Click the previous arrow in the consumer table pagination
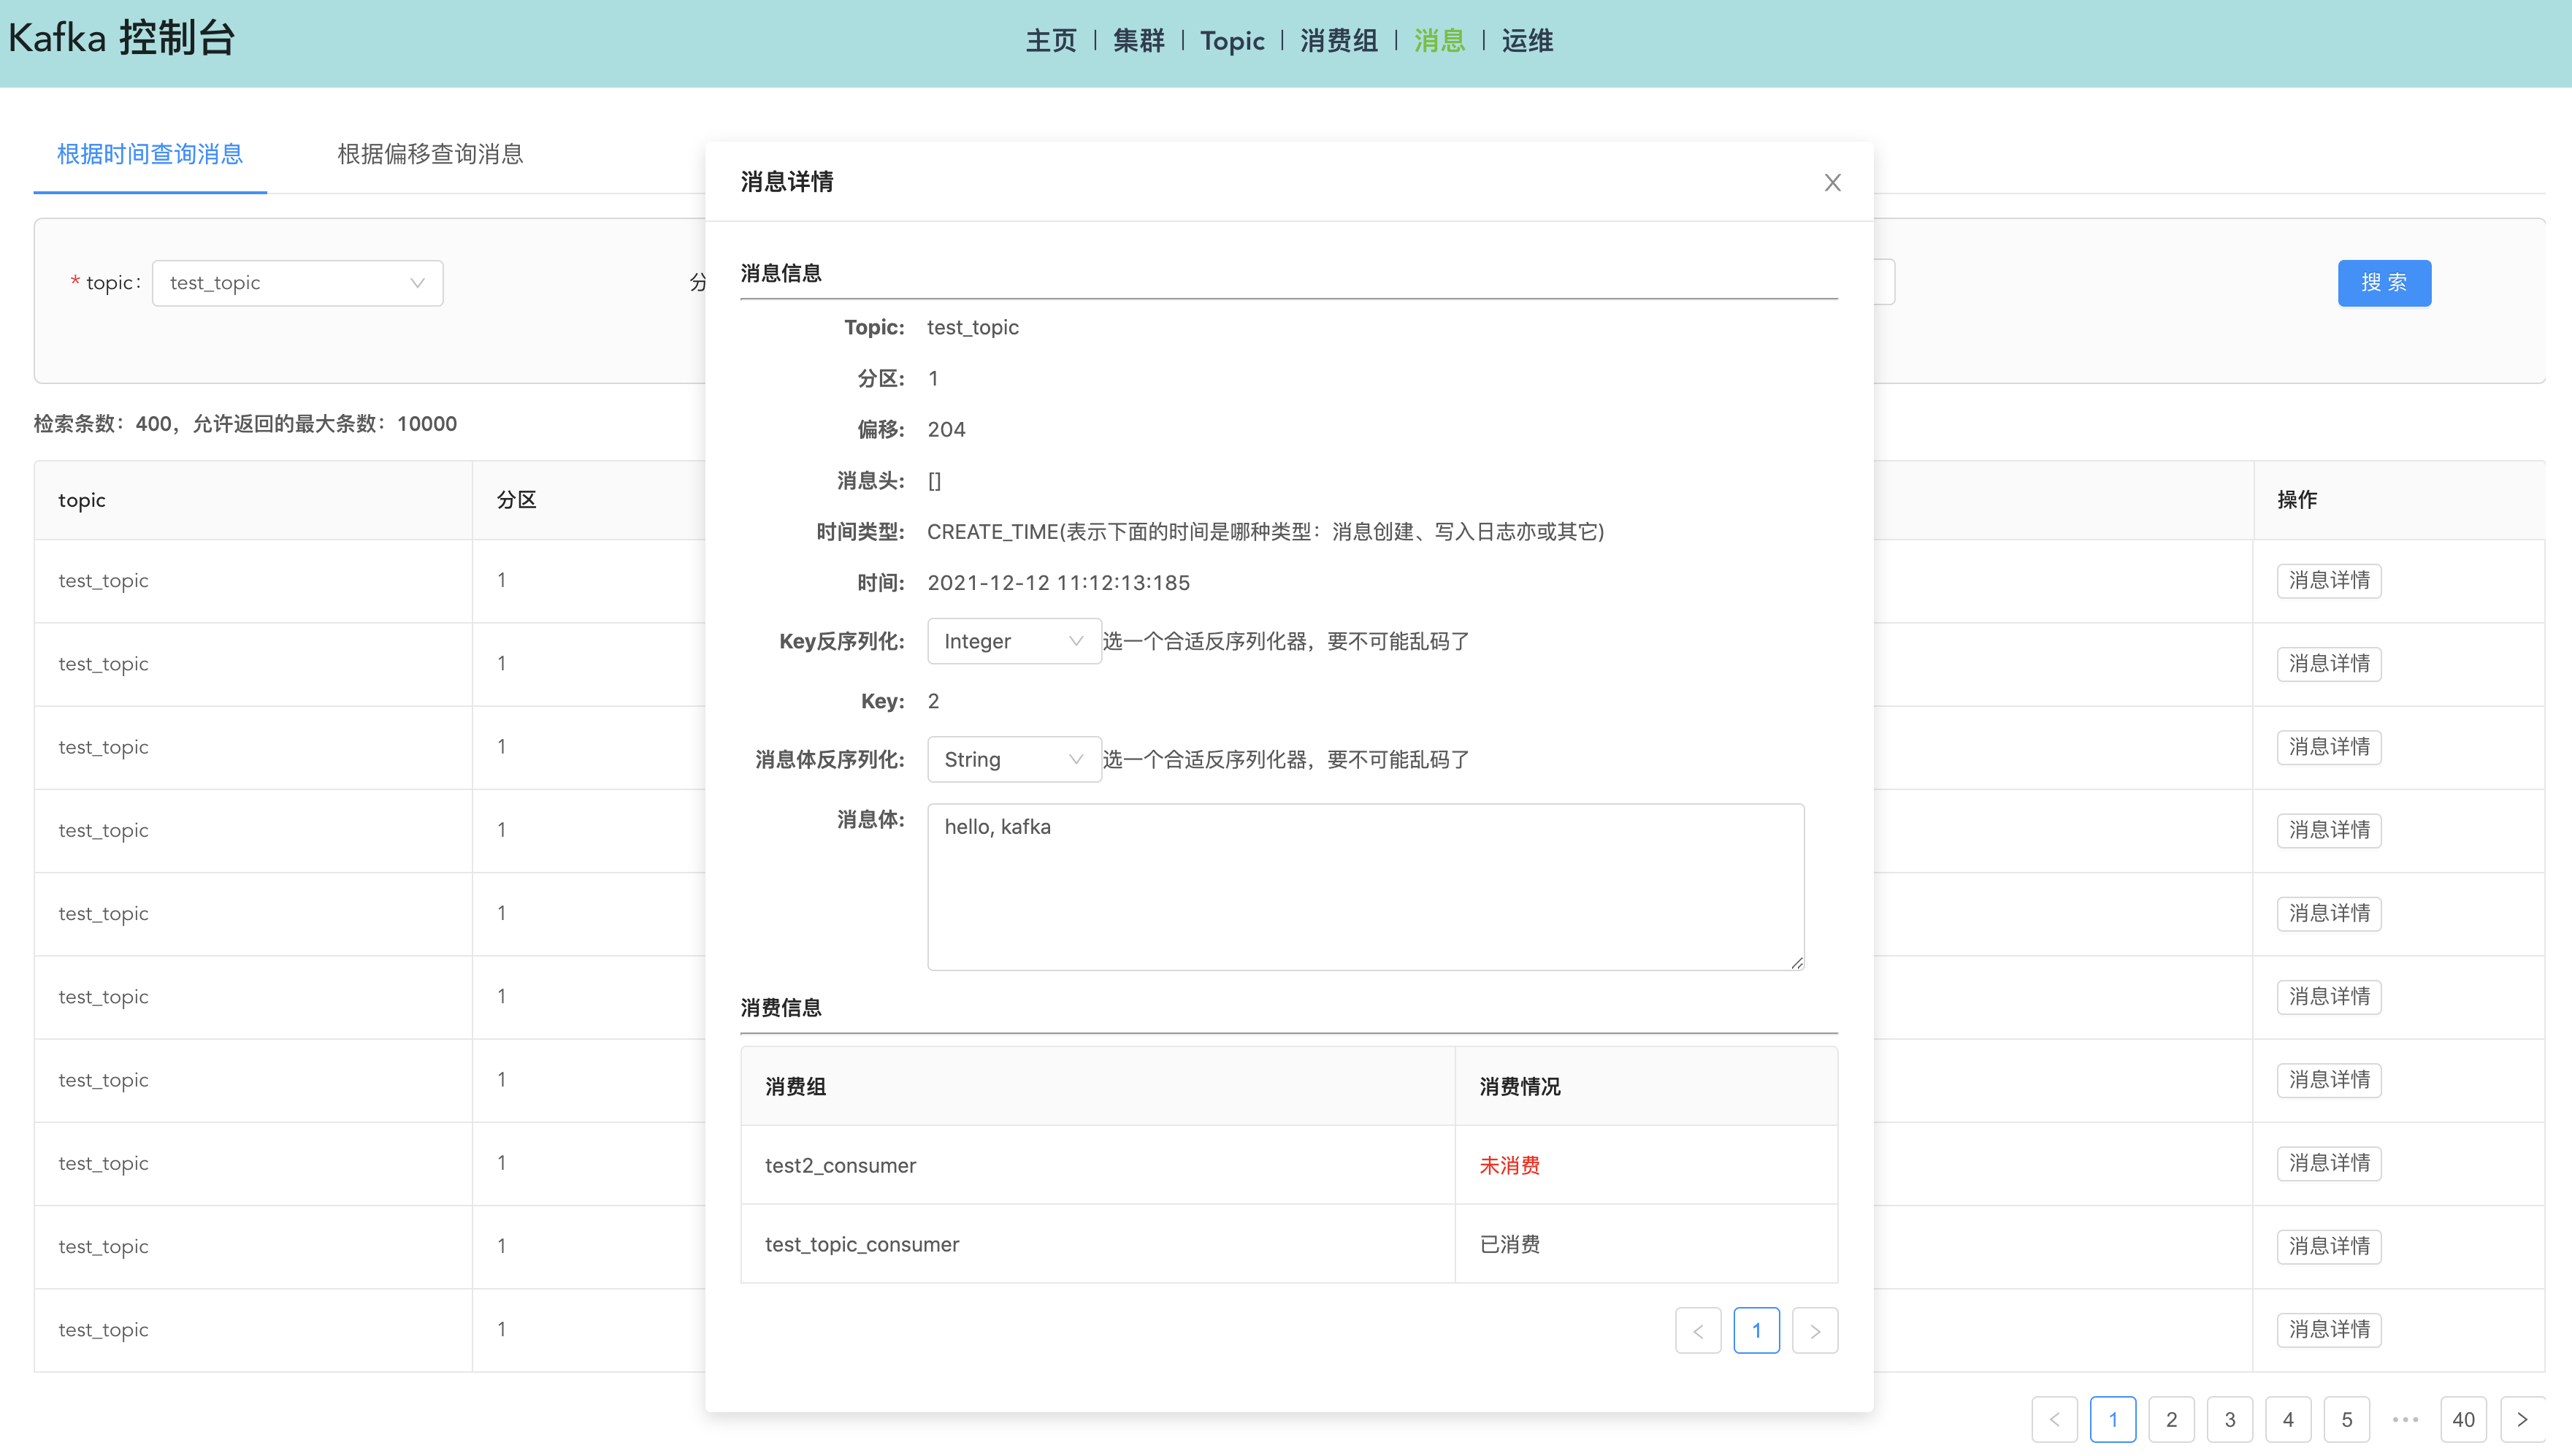Screen dimensions: 2572x1456 click(x=1698, y=1330)
